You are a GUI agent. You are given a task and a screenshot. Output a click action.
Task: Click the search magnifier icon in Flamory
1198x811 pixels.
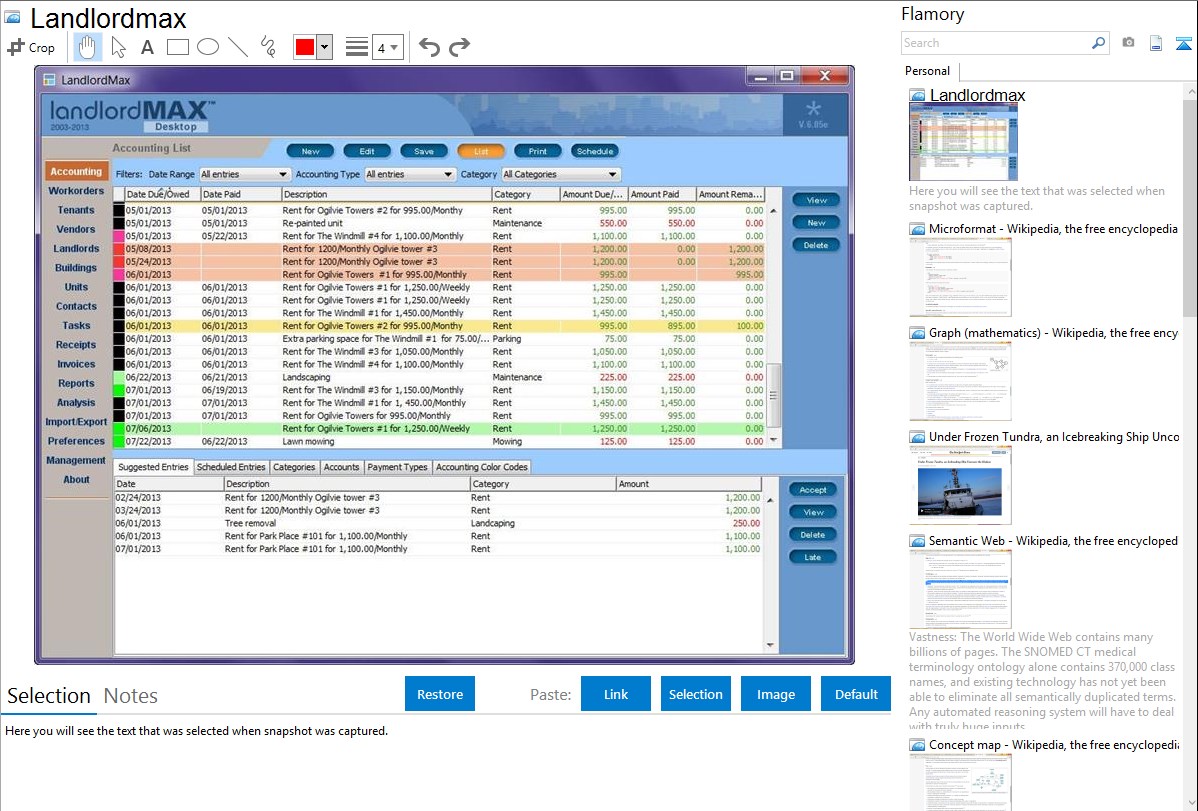1098,43
